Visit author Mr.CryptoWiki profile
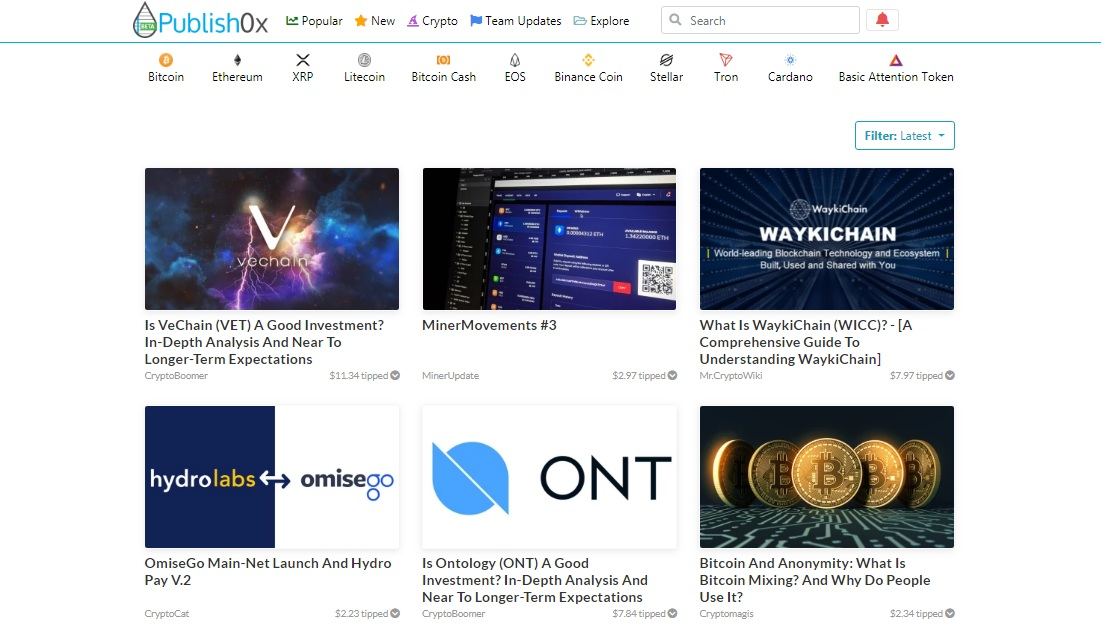The width and height of the screenshot is (1101, 633). pos(730,376)
